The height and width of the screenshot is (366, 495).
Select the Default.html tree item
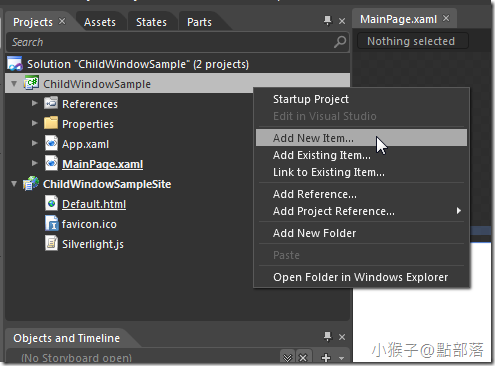[x=94, y=204]
